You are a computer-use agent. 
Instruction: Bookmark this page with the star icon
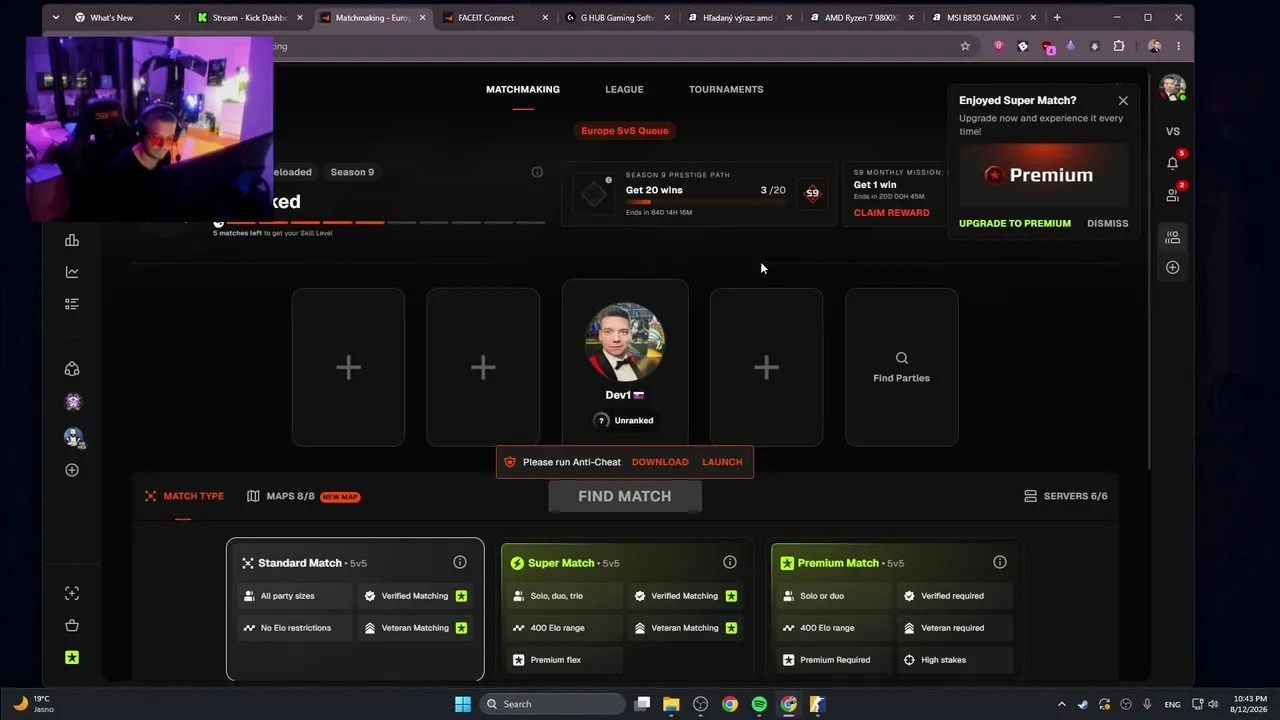[965, 46]
